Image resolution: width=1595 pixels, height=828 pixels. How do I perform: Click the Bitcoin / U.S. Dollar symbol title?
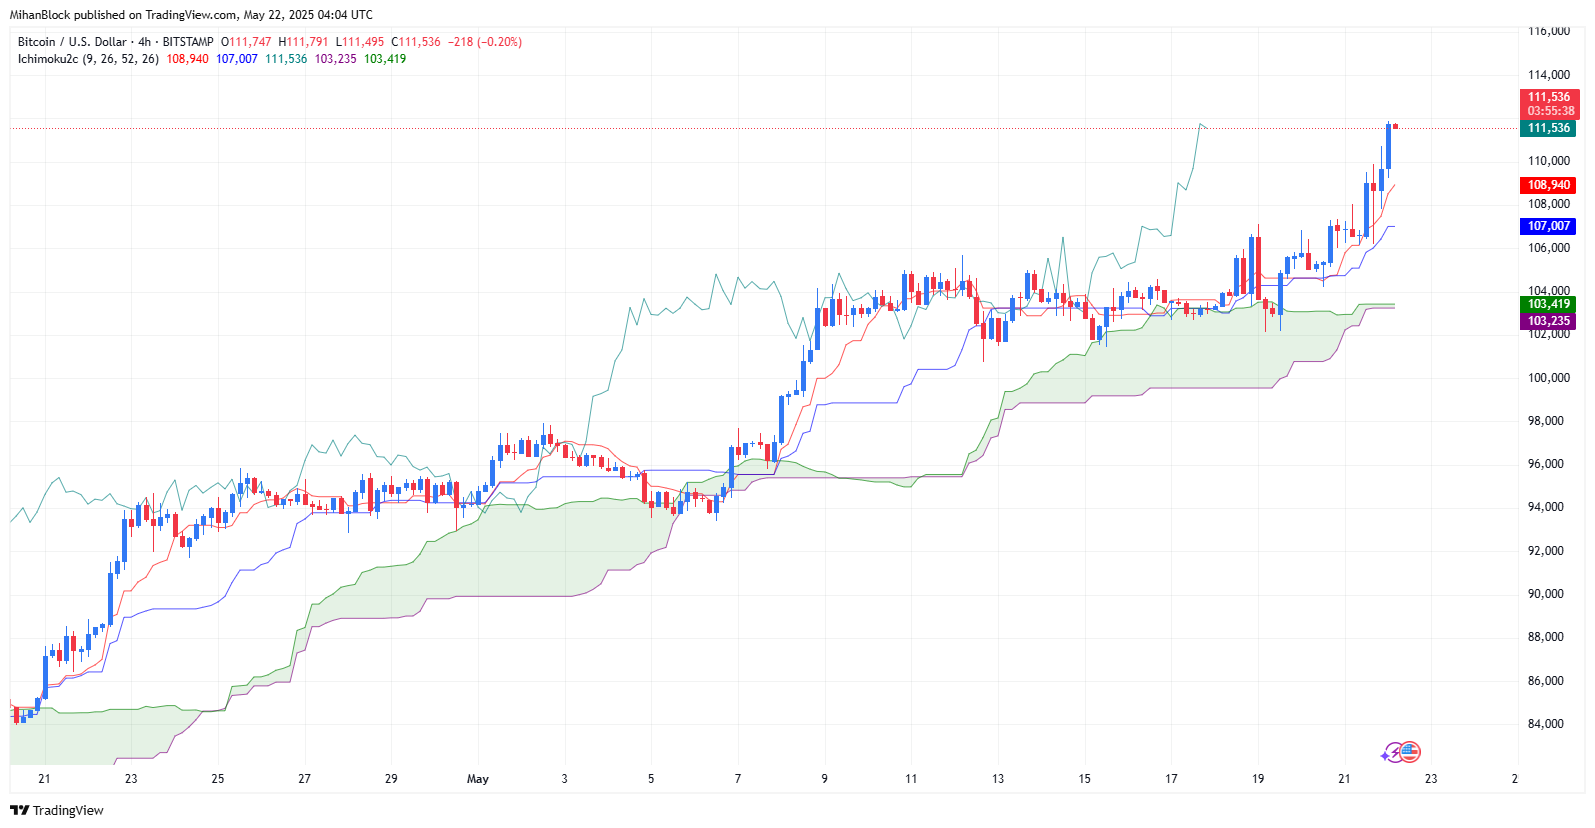click(72, 42)
